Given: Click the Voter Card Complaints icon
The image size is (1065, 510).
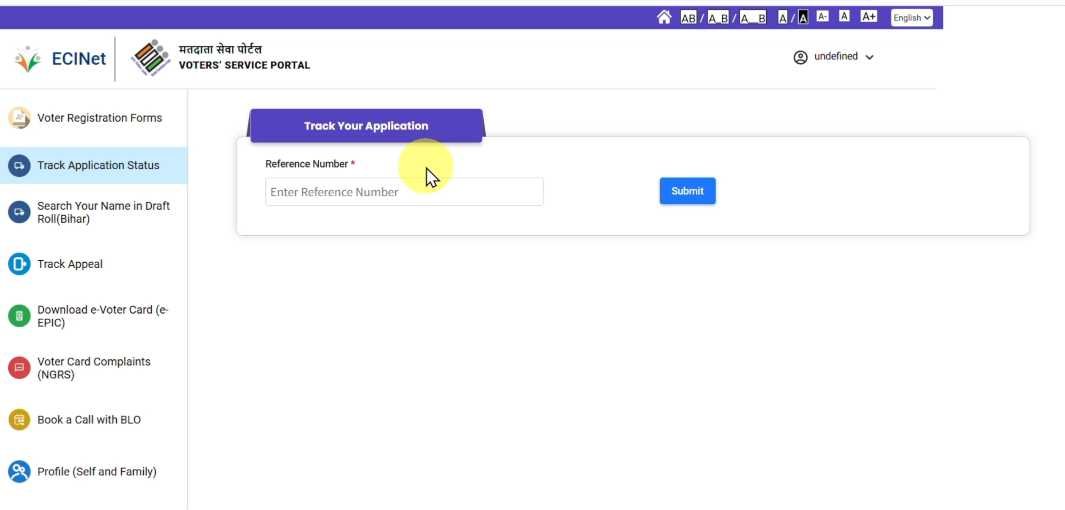Looking at the screenshot, I should [x=19, y=368].
